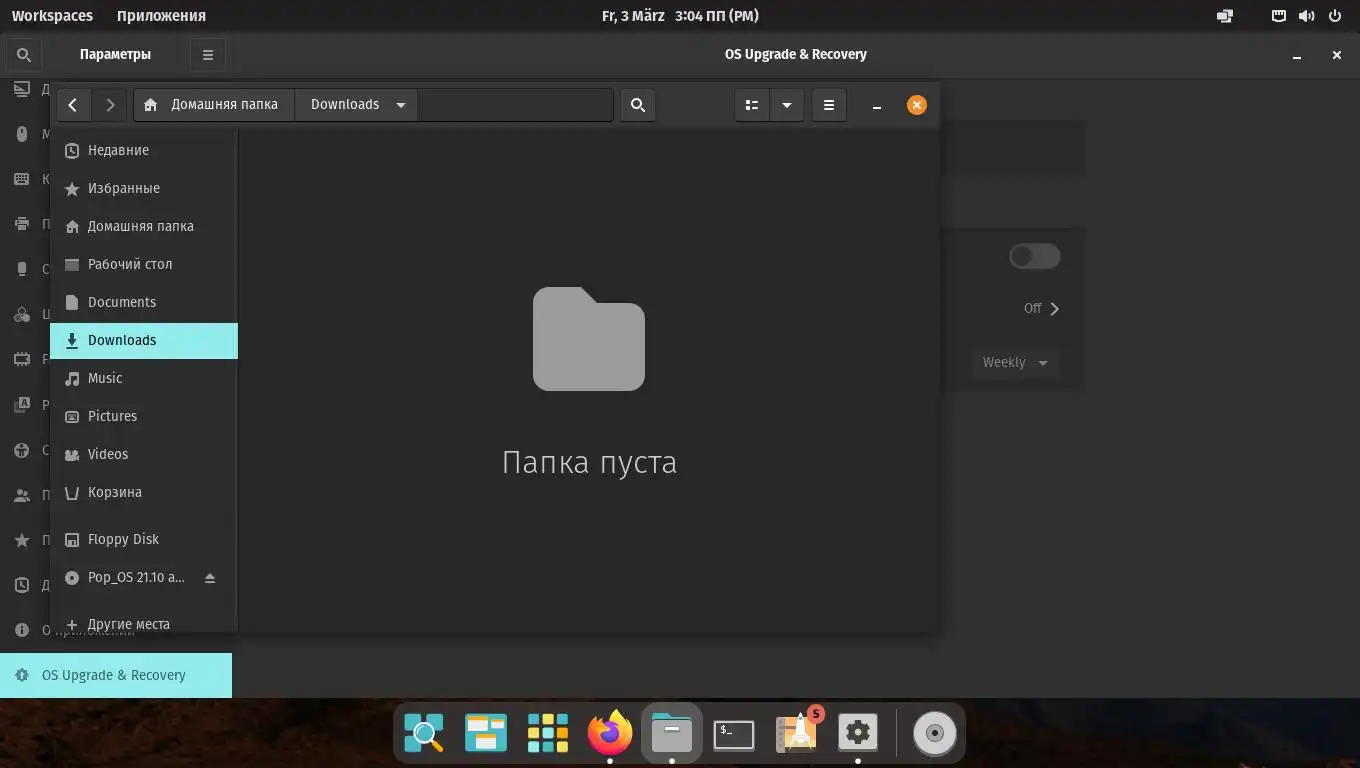Open Pop!_Shop with 5 updates badge

coord(797,731)
